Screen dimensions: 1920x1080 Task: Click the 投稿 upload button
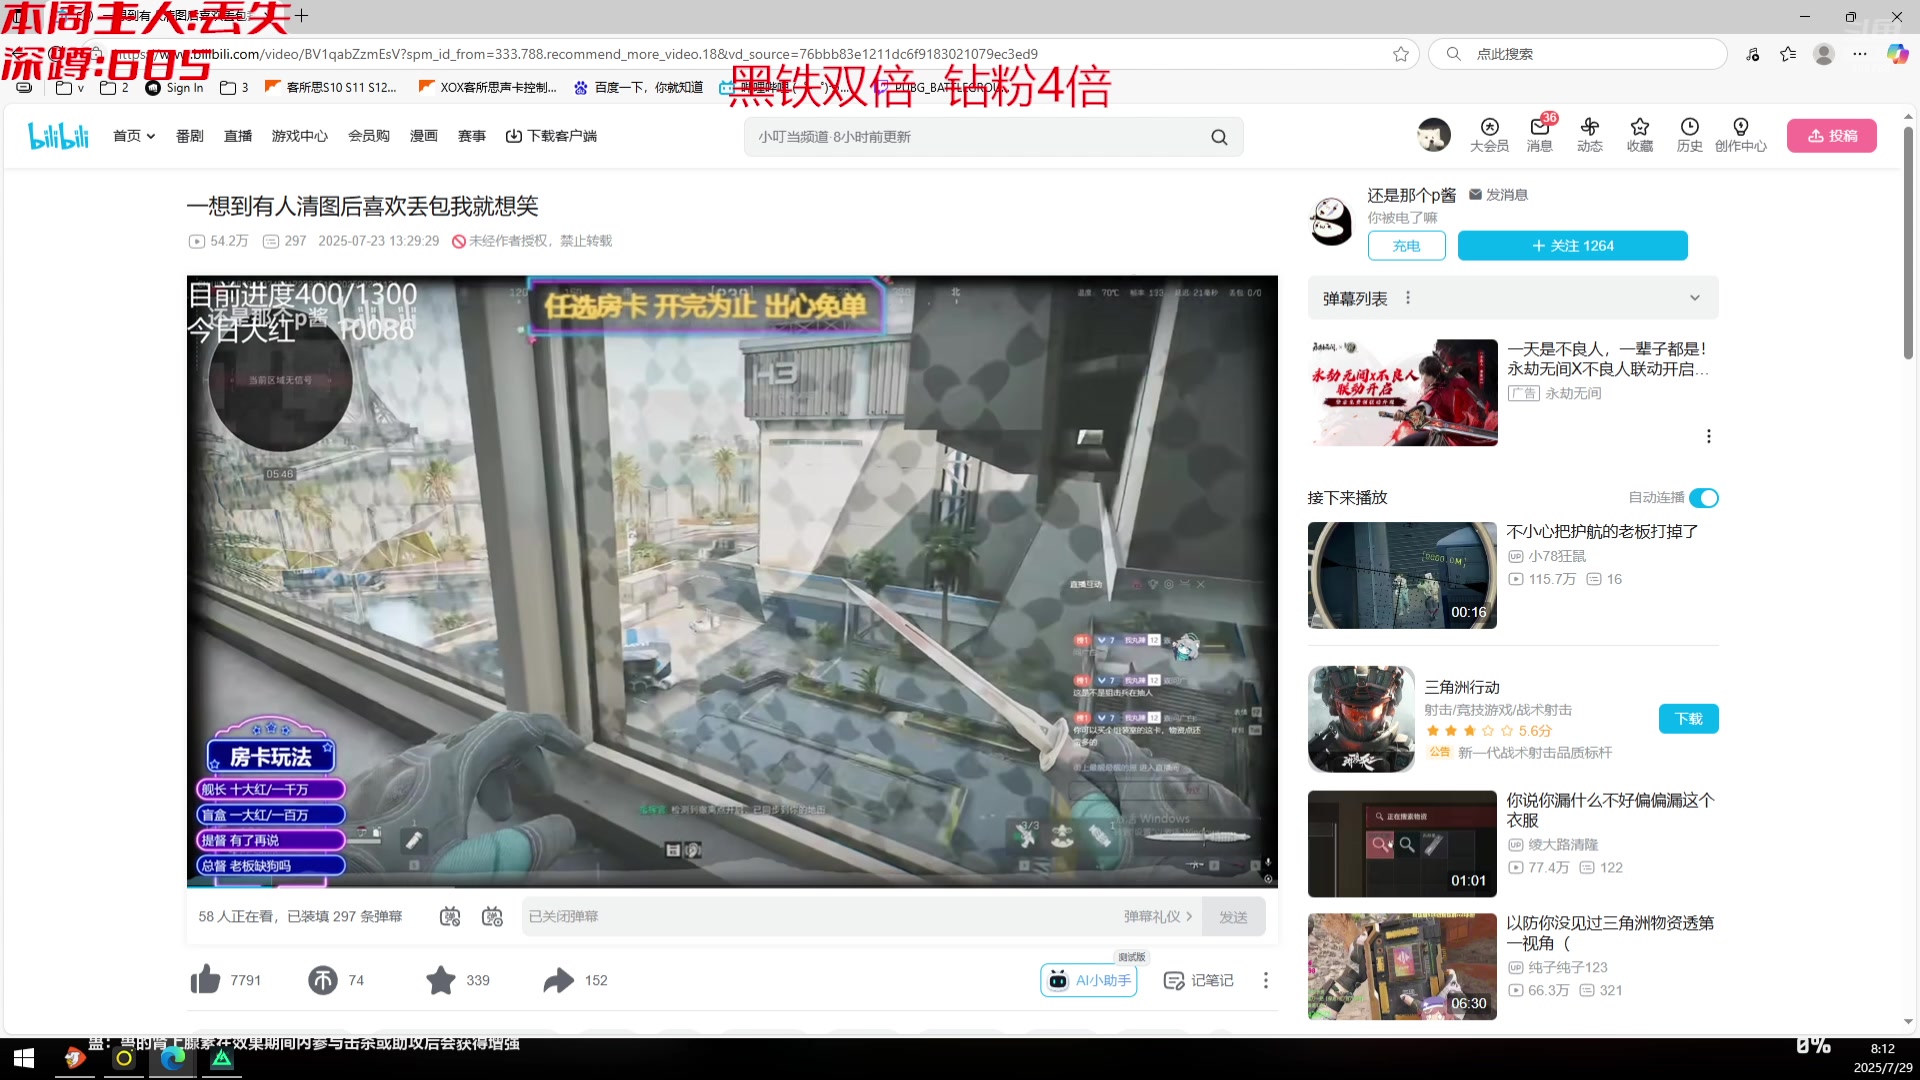[1831, 136]
